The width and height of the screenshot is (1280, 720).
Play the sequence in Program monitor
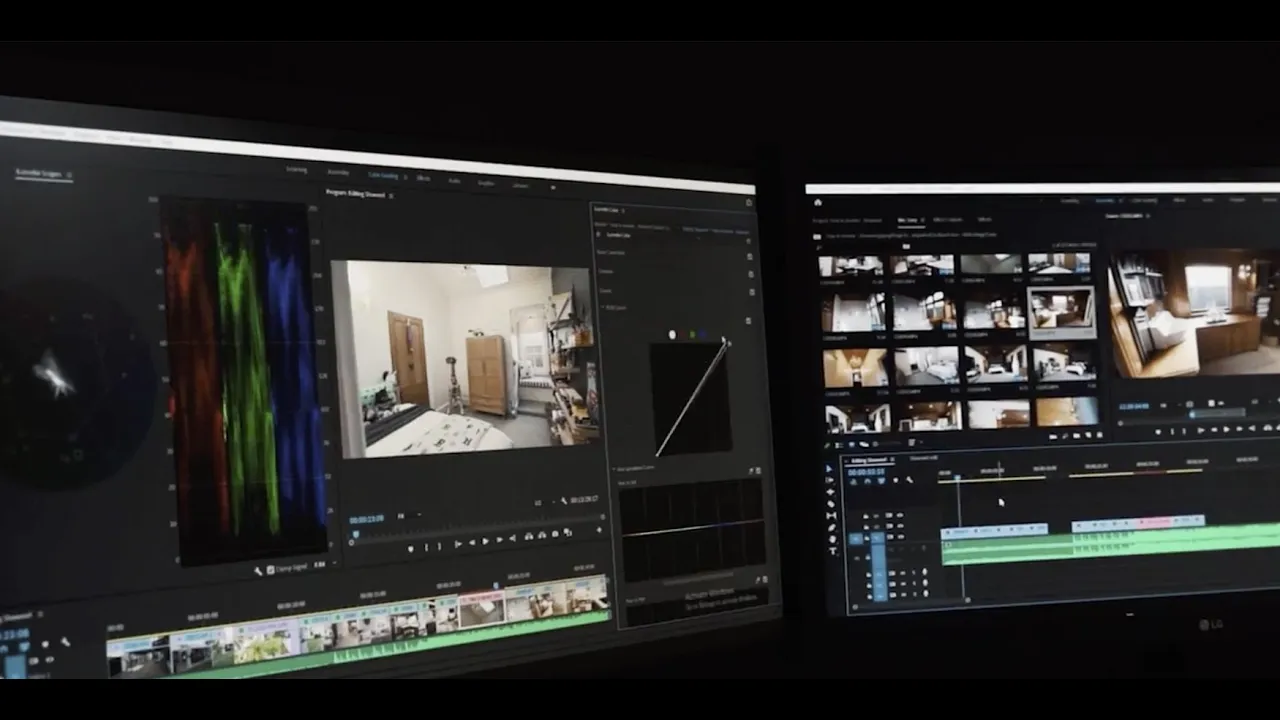coord(485,541)
